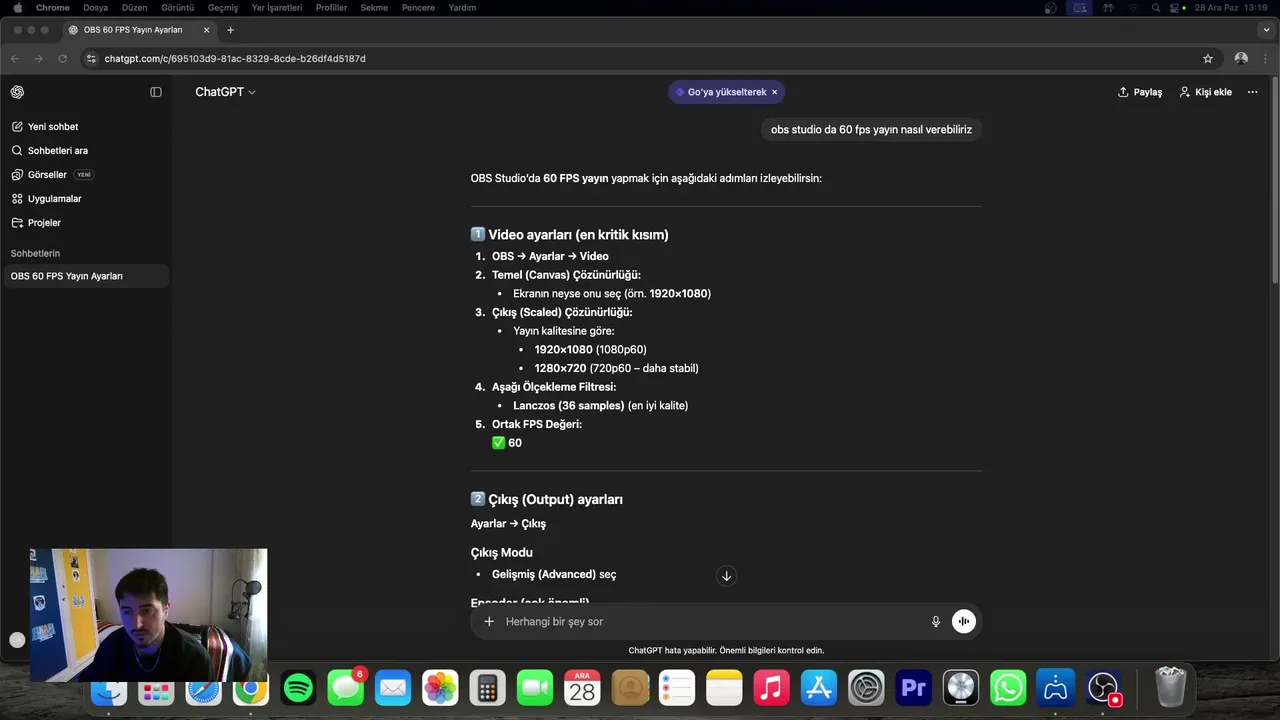This screenshot has height=720, width=1280.
Task: Open Spotify from the Dock
Action: 298,688
